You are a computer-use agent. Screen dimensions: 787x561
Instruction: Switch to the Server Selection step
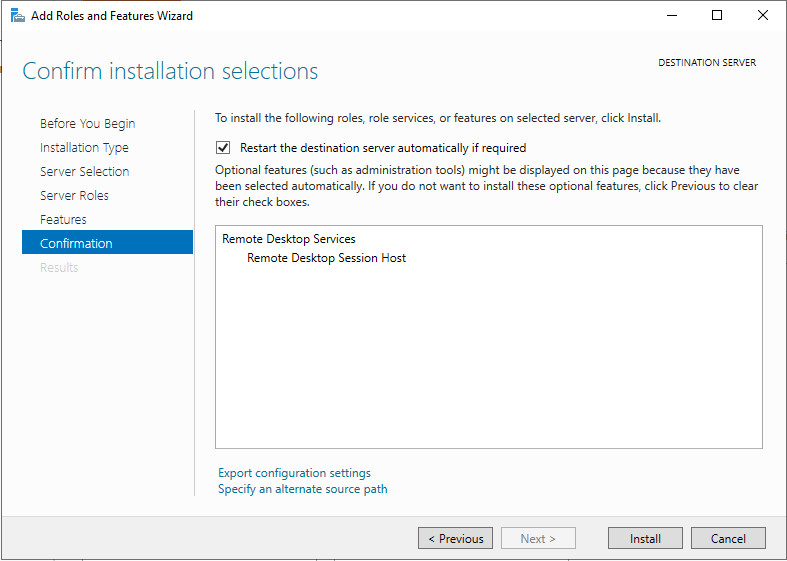(x=84, y=172)
